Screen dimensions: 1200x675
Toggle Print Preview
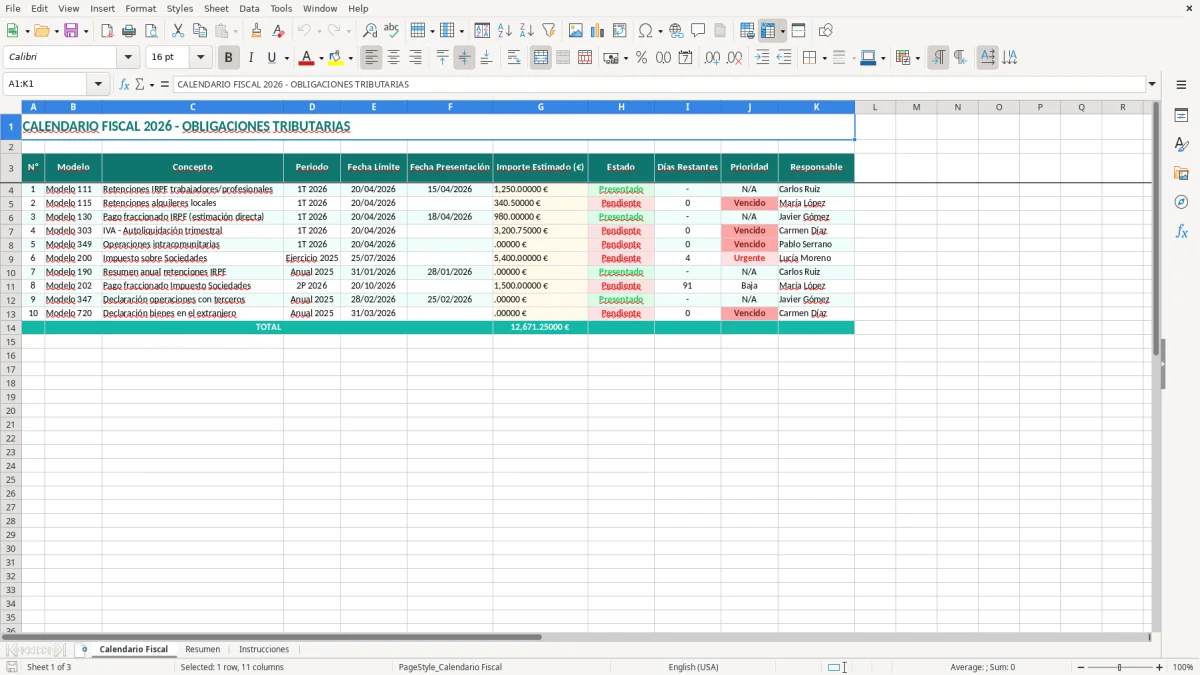(x=151, y=31)
